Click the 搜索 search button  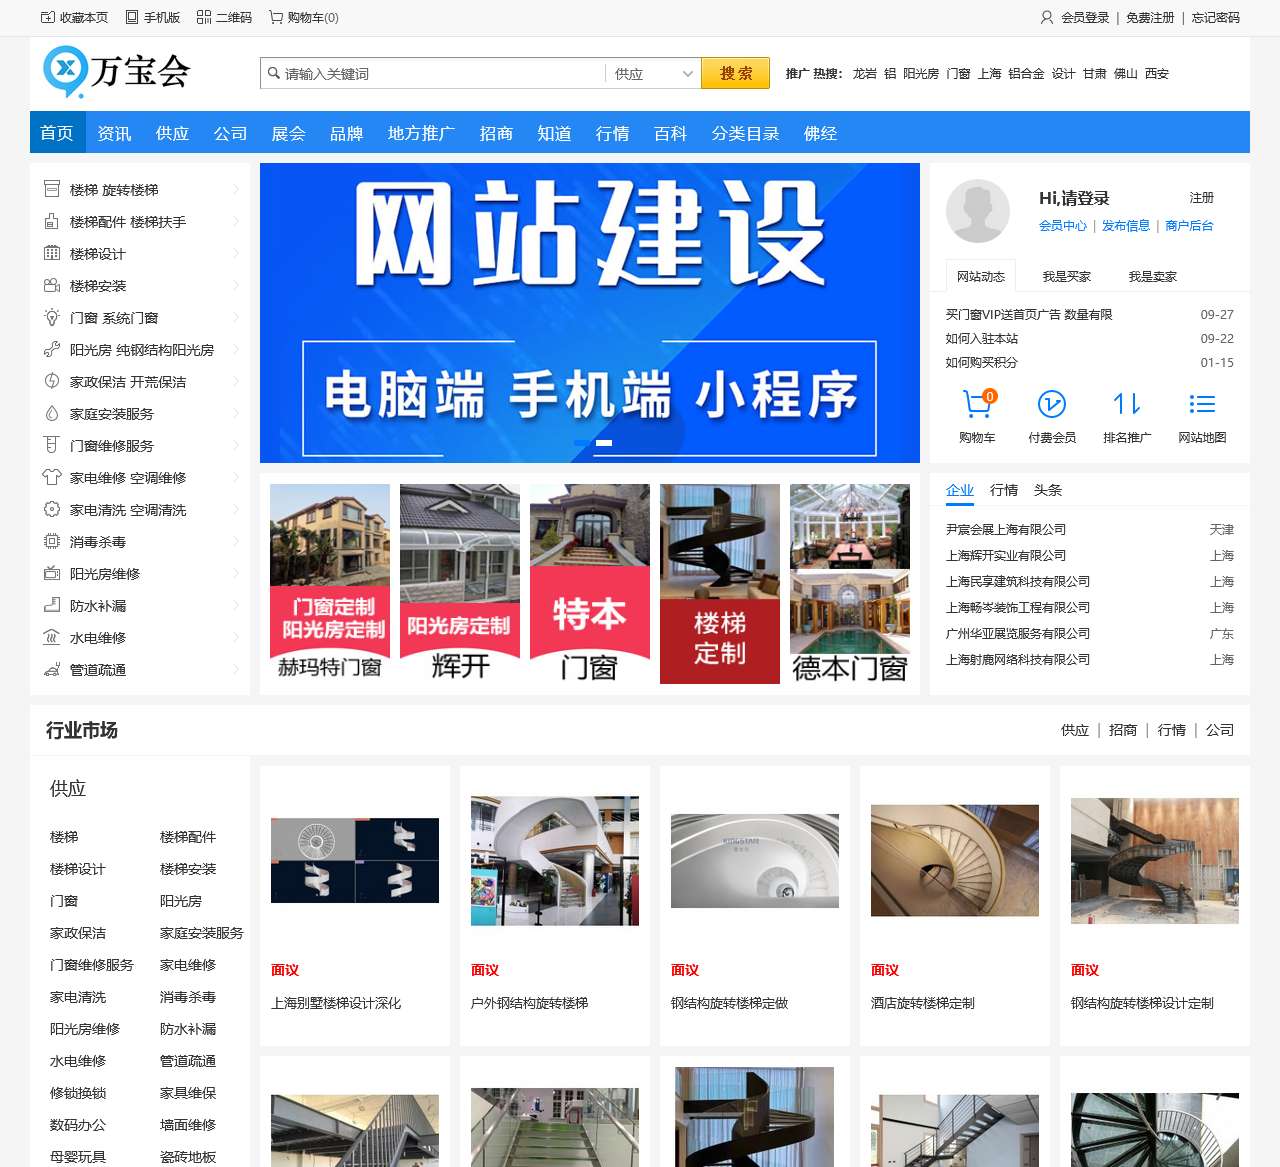click(734, 73)
